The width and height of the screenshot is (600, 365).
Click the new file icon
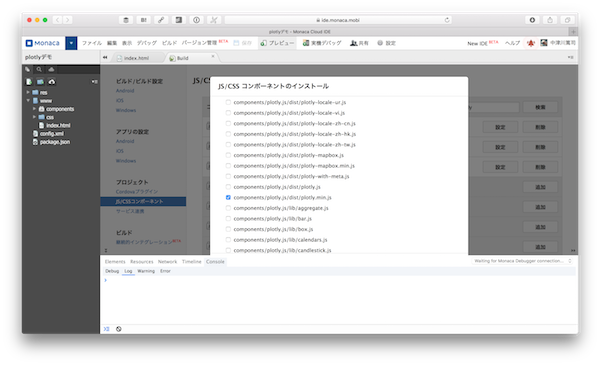[x=29, y=81]
